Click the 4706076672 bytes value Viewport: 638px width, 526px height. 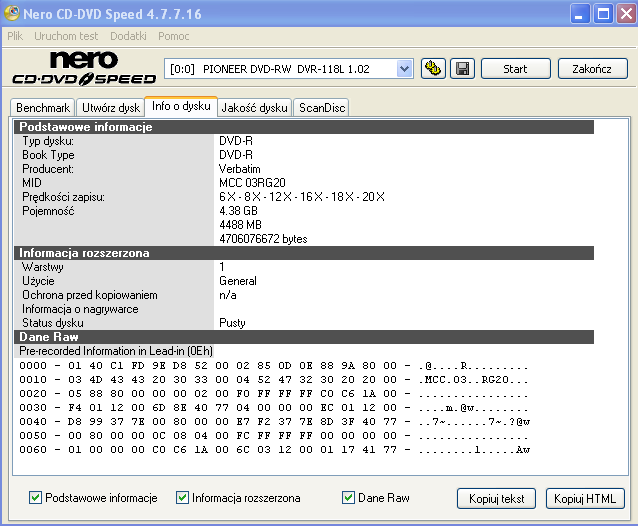tap(263, 239)
